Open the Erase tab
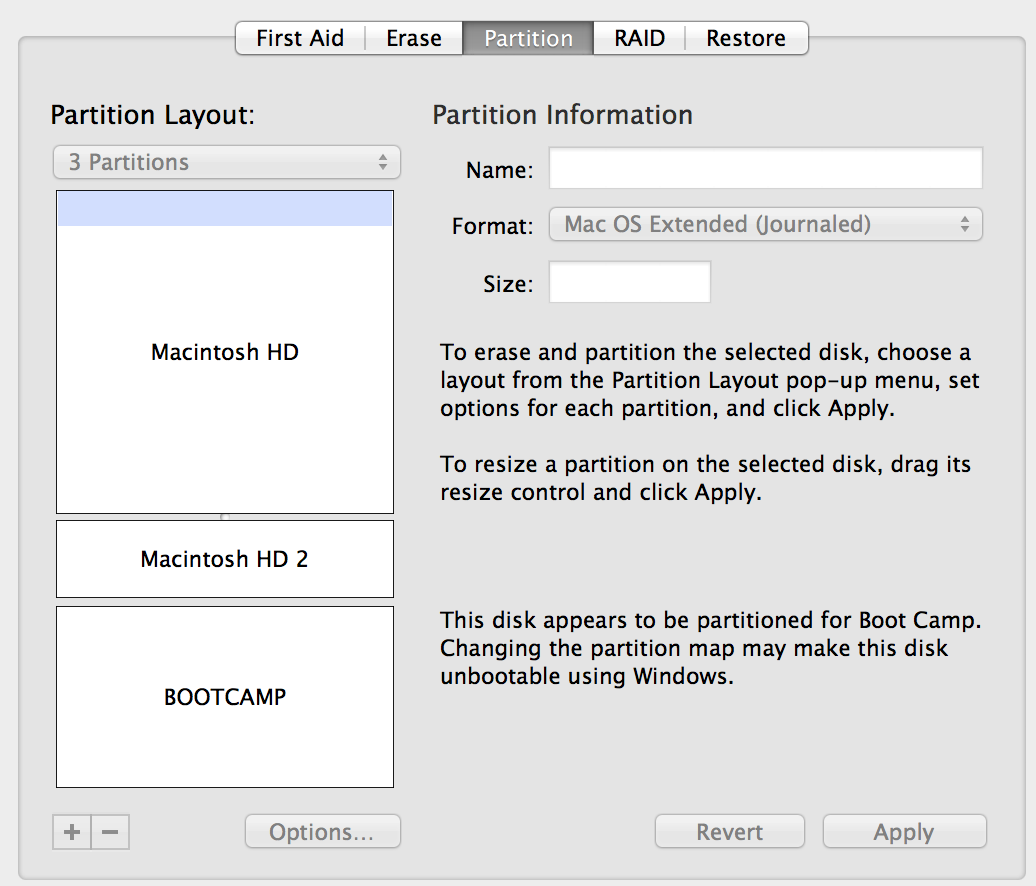 click(x=414, y=38)
